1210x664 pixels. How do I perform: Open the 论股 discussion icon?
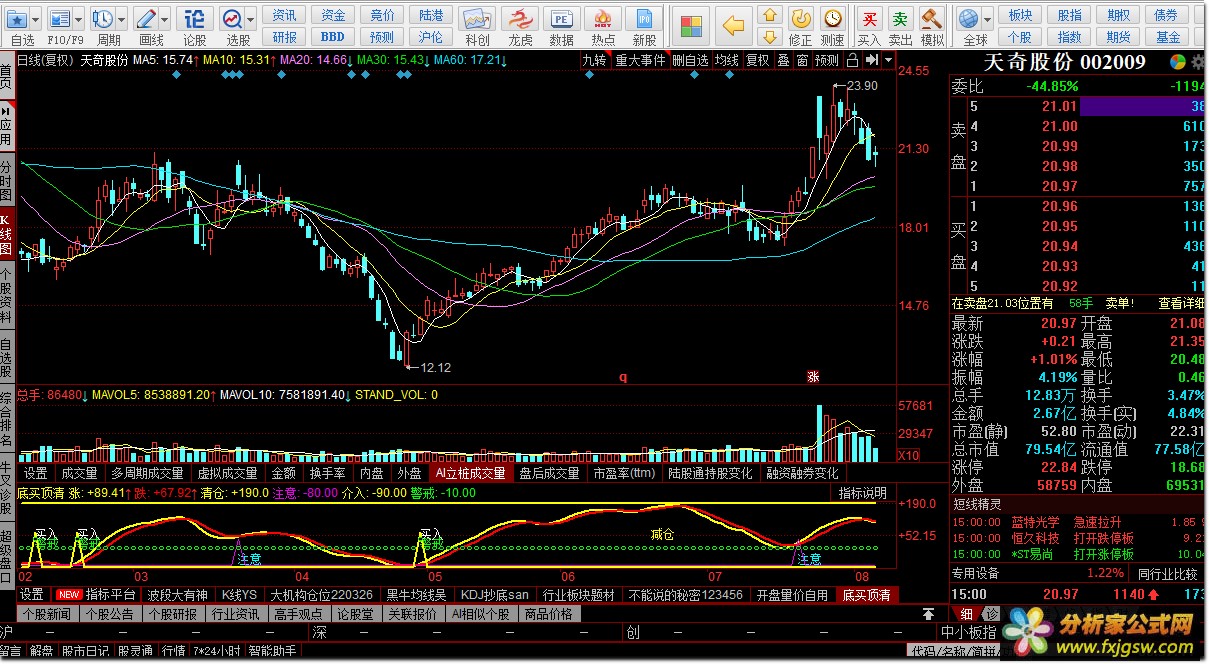pyautogui.click(x=194, y=18)
